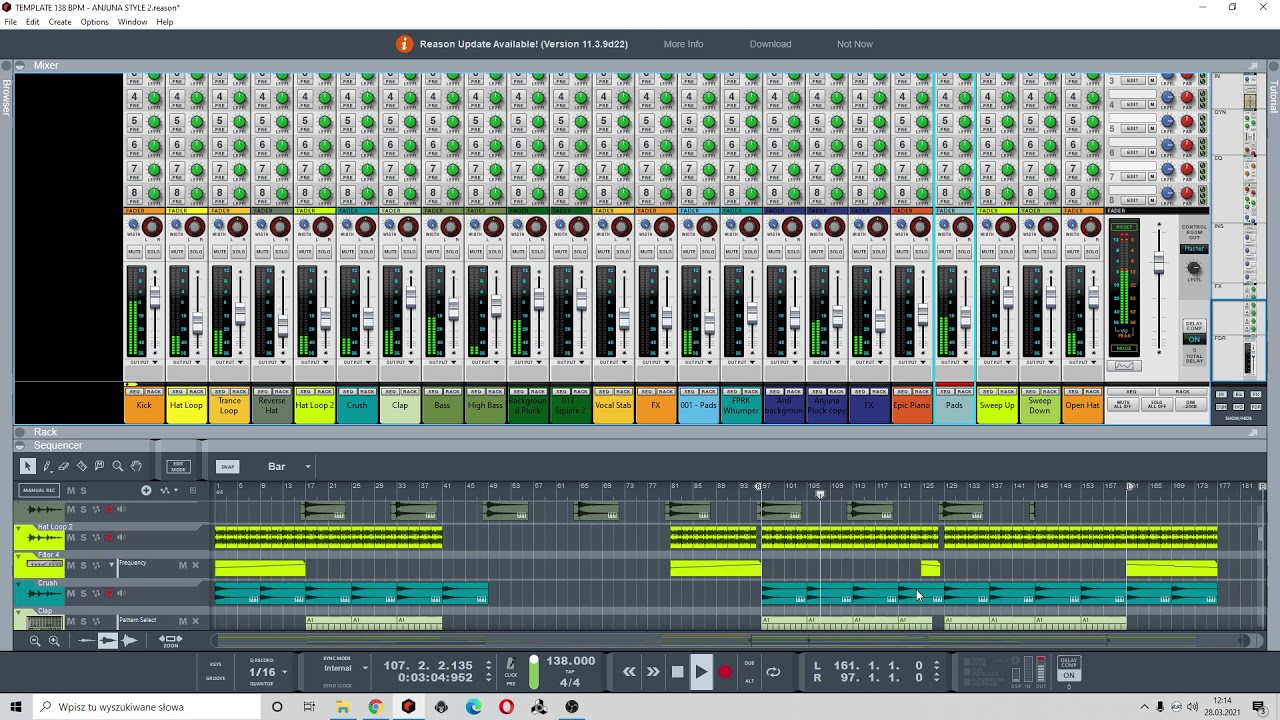Click the horizontal Zoom arrows icon
This screenshot has height=720, width=1280.
click(171, 640)
